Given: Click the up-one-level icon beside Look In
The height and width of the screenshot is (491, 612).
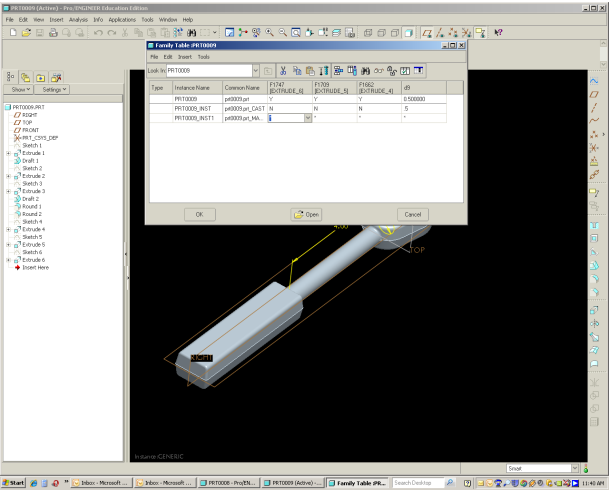Looking at the screenshot, I should coord(269,71).
